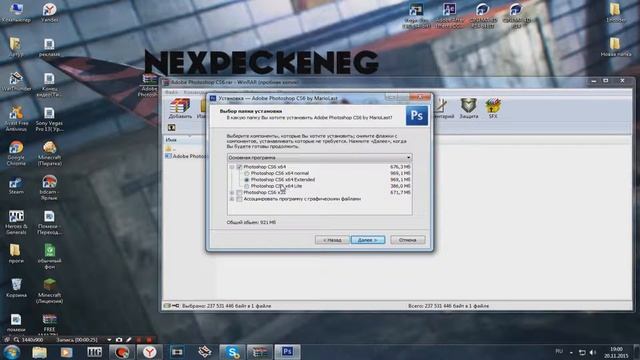
Task: Click the Ps logo in installer header
Action: pos(417,115)
